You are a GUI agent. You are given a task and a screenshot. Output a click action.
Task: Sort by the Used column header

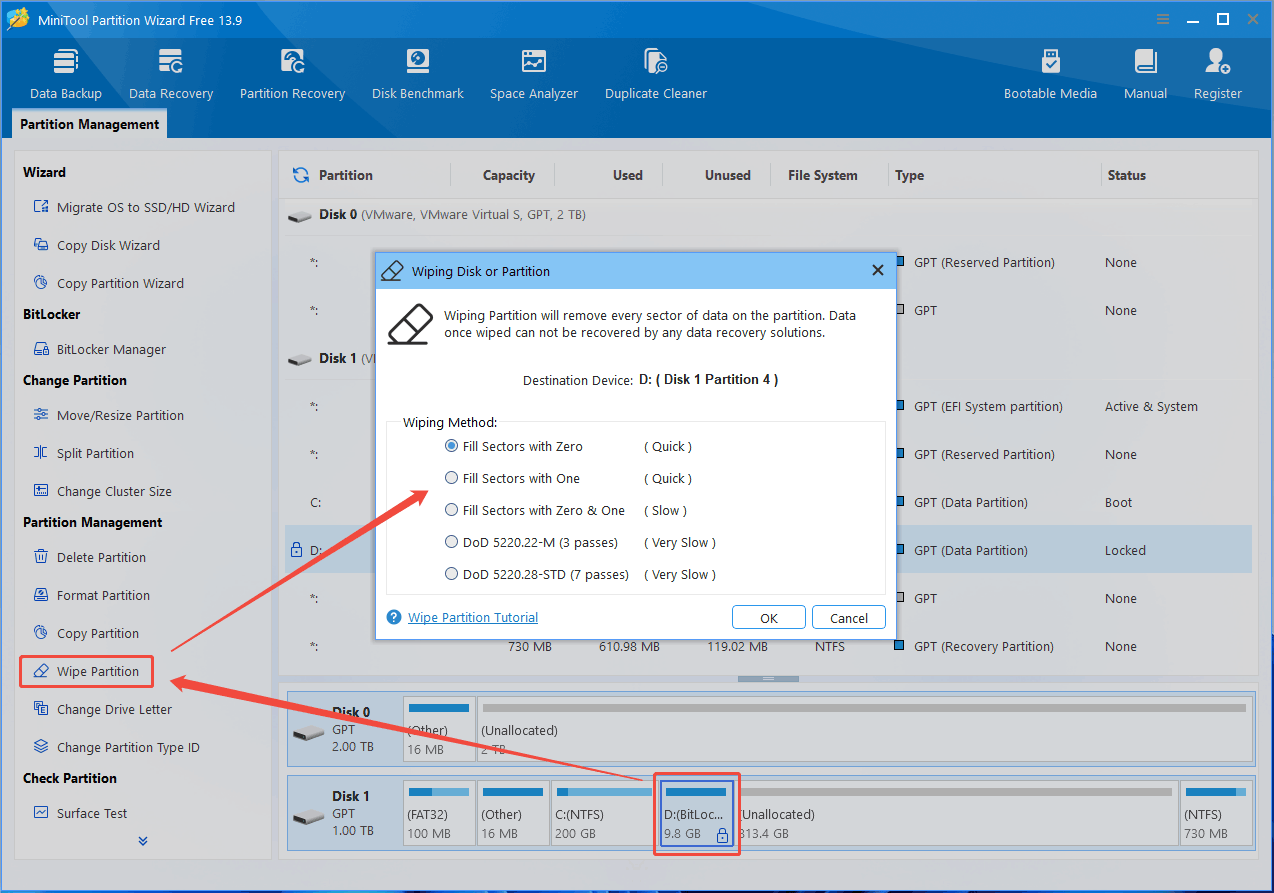[x=628, y=175]
